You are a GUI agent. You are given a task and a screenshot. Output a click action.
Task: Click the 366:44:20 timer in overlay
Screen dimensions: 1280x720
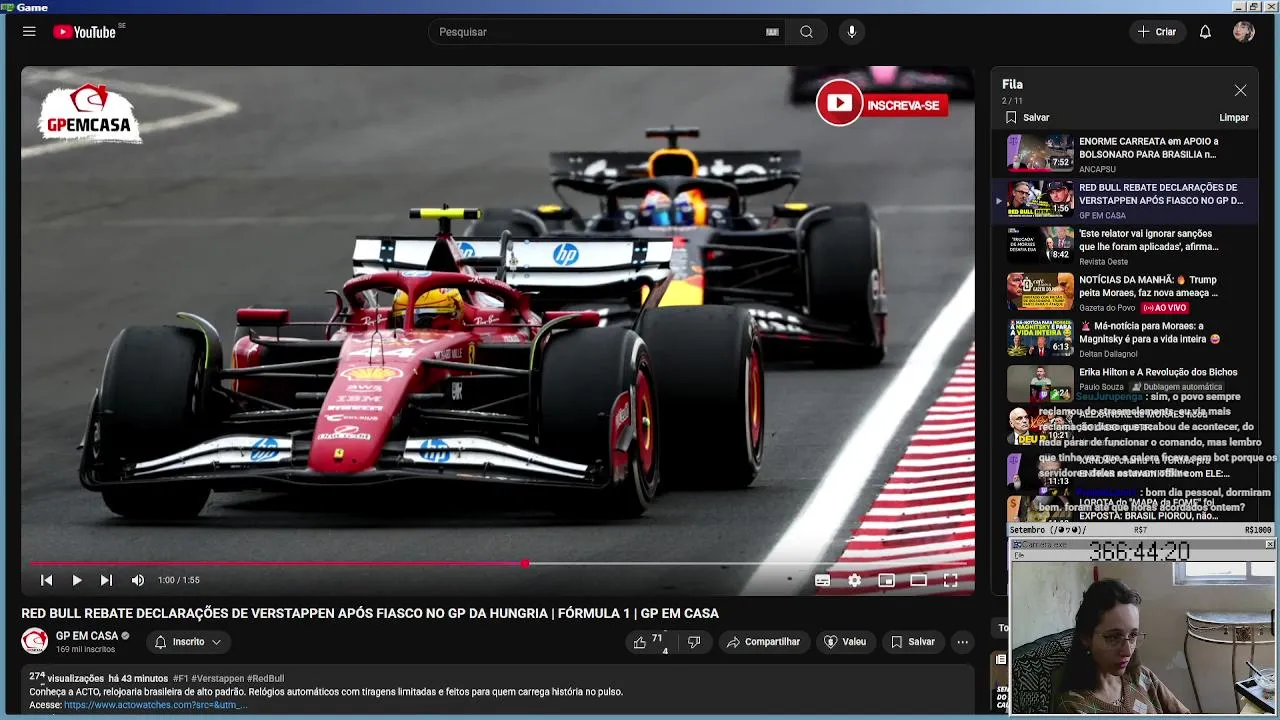click(1139, 551)
